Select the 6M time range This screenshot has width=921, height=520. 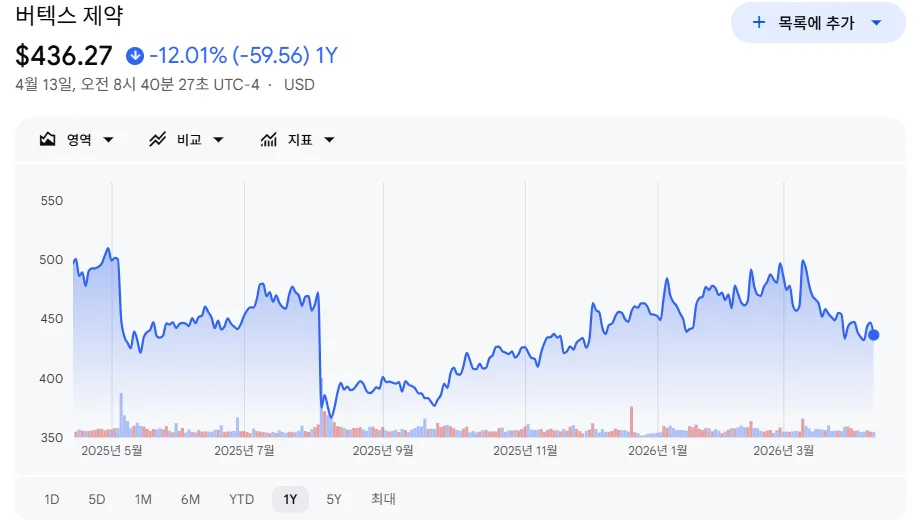[x=190, y=499]
